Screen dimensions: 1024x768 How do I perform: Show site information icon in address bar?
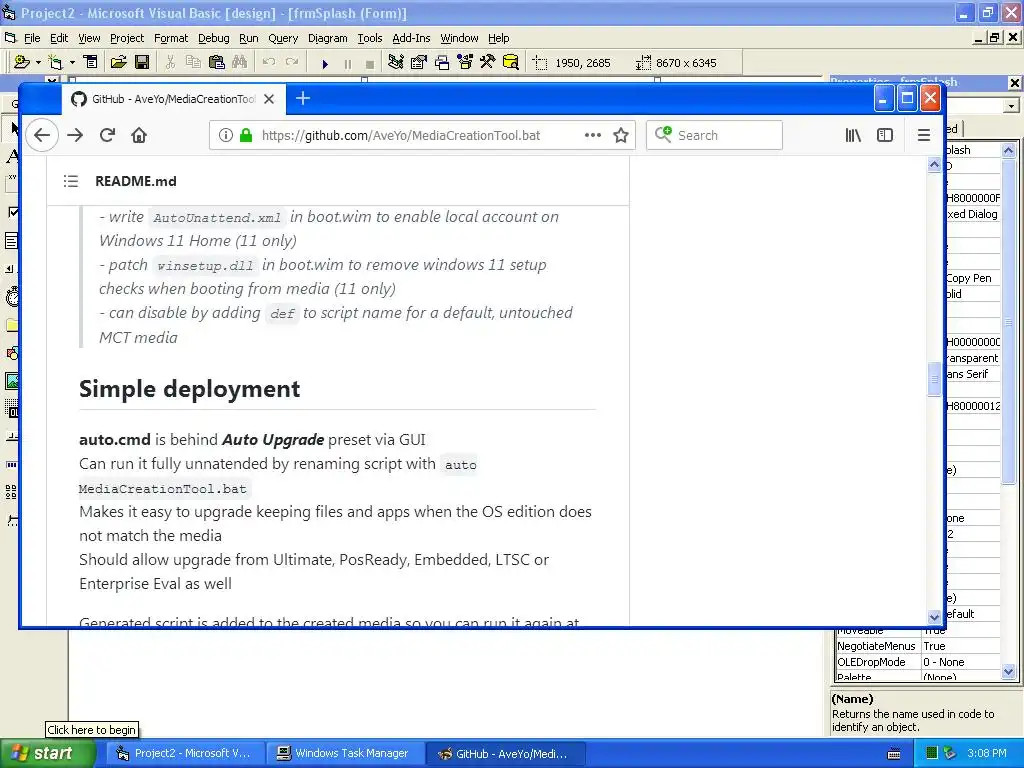[x=225, y=135]
